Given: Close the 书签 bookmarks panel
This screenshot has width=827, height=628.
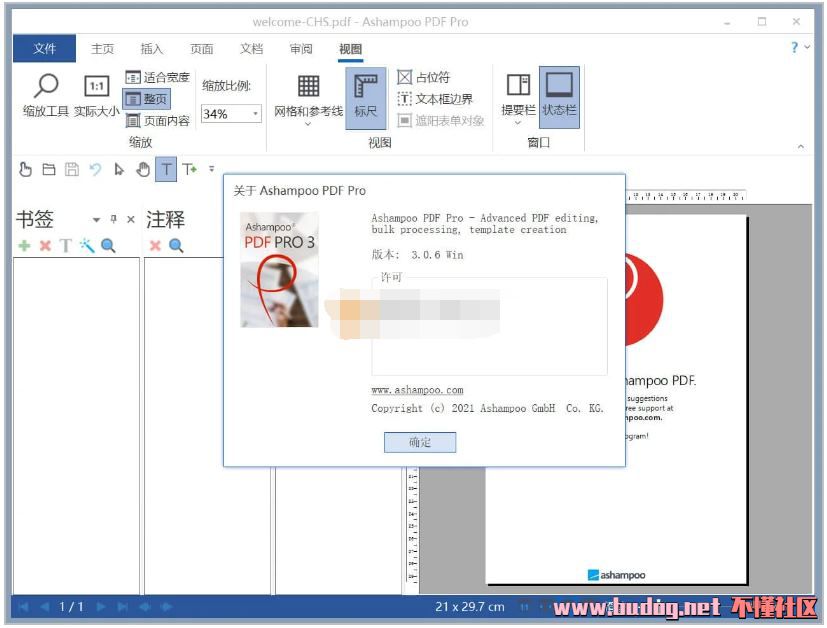Looking at the screenshot, I should (x=131, y=219).
